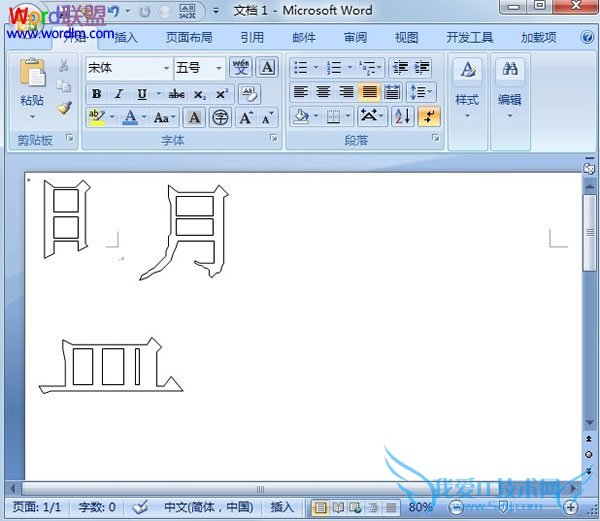Toggle justify alignment
The width and height of the screenshot is (600, 521).
click(369, 92)
